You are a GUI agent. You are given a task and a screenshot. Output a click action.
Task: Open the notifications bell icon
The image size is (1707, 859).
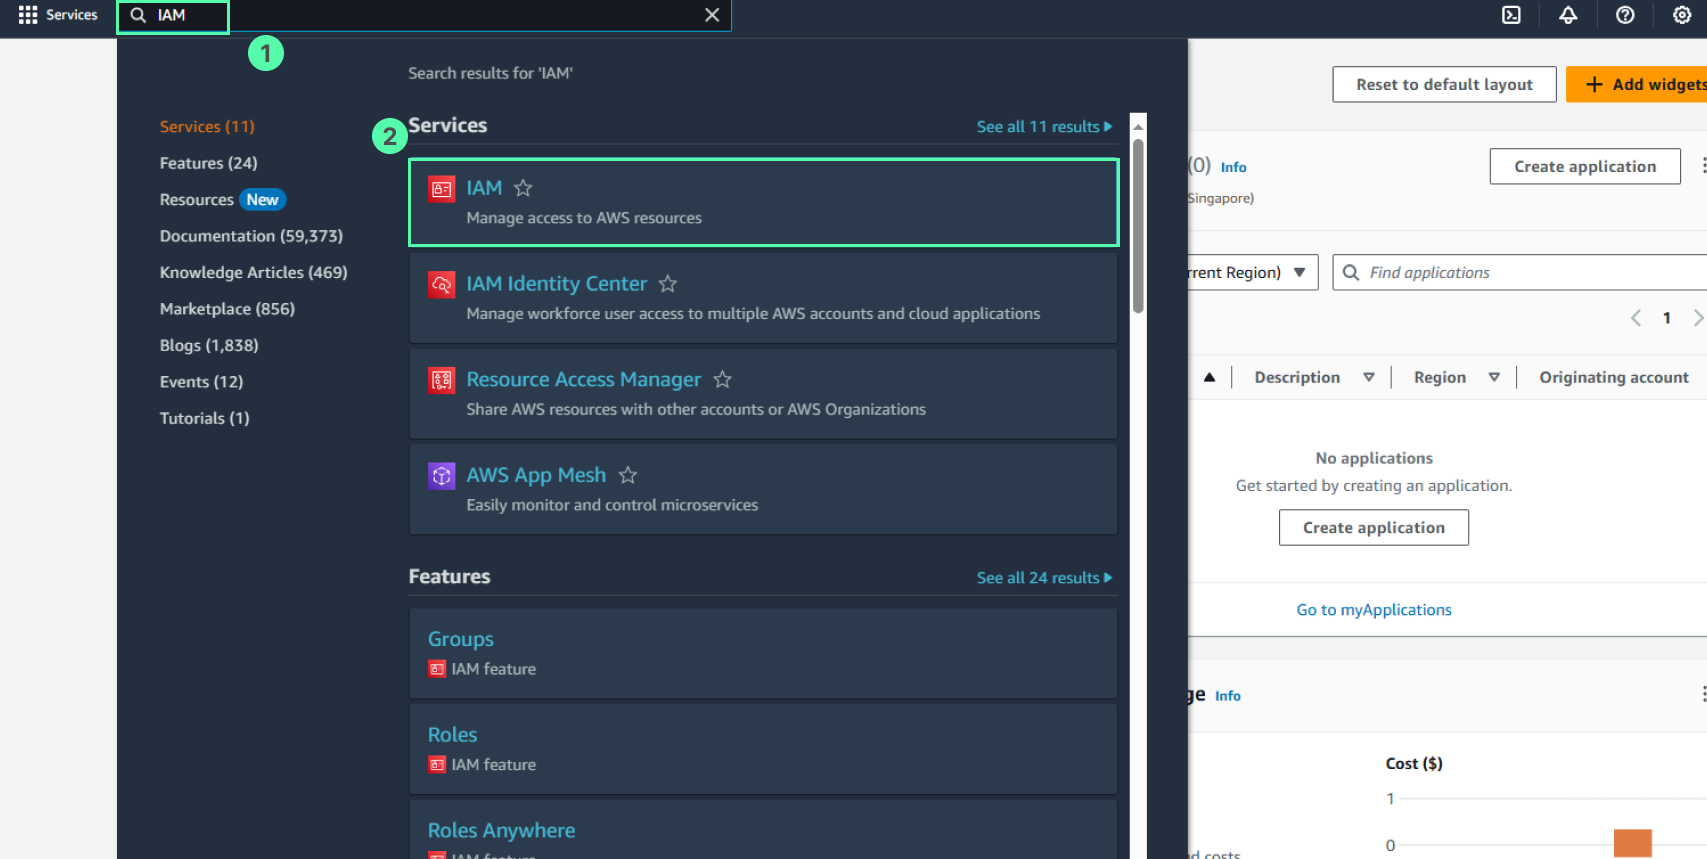(x=1568, y=15)
